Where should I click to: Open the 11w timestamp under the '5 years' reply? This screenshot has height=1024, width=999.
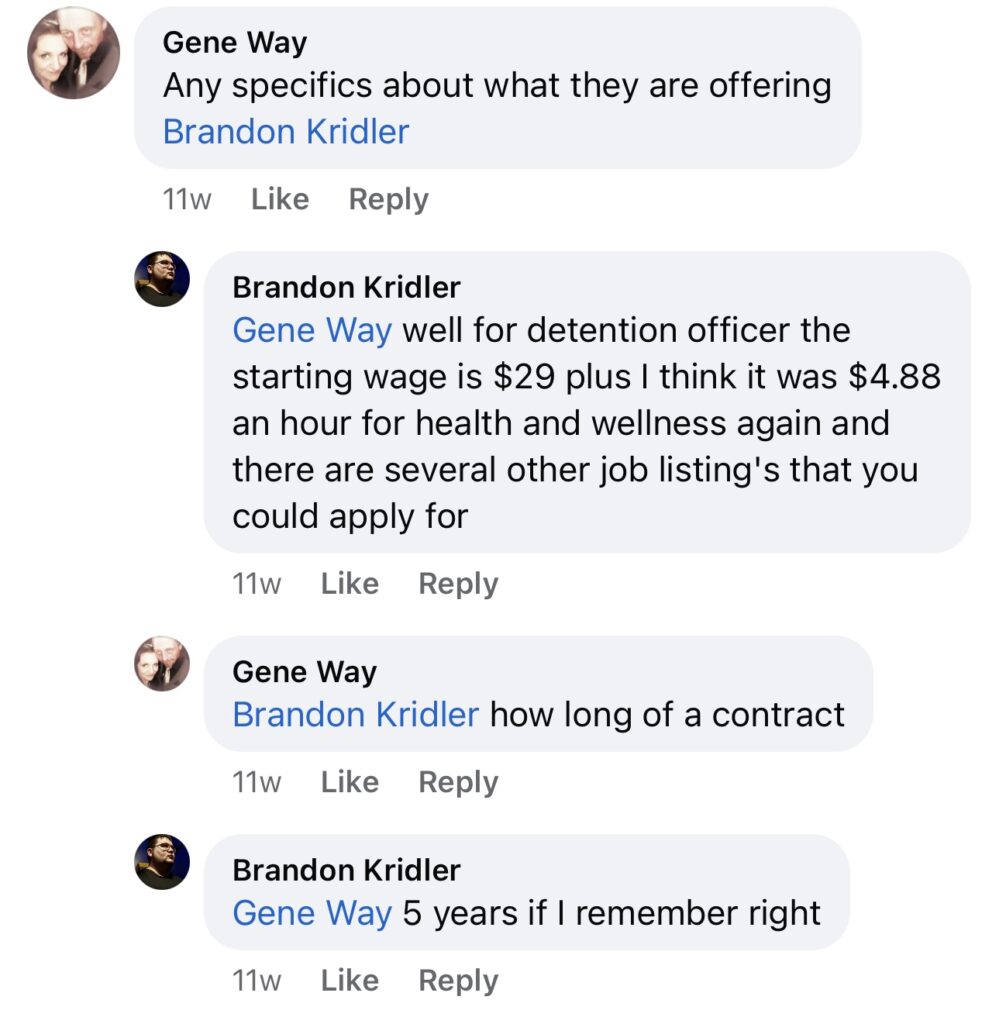point(257,980)
